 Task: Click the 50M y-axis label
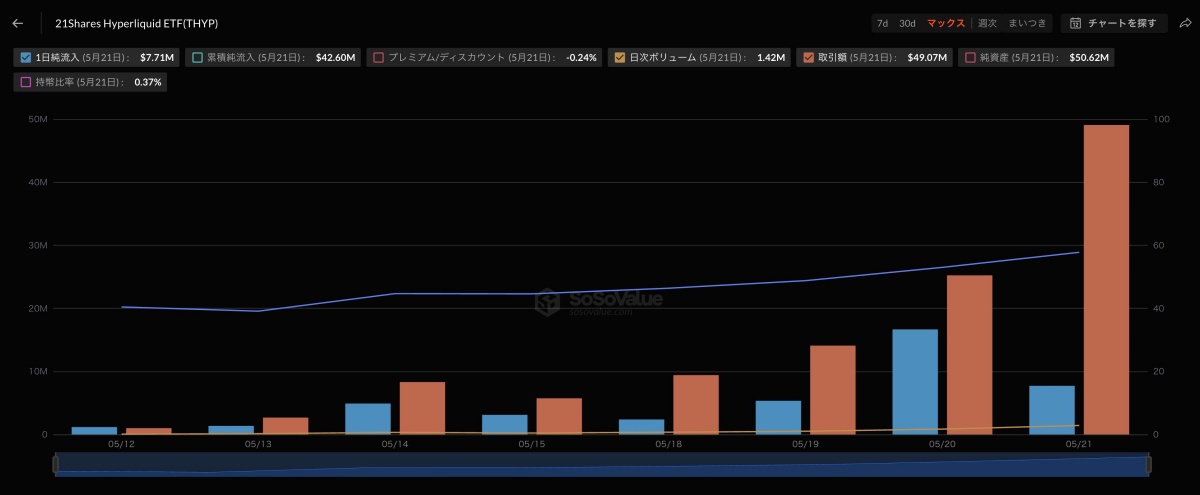coord(38,120)
